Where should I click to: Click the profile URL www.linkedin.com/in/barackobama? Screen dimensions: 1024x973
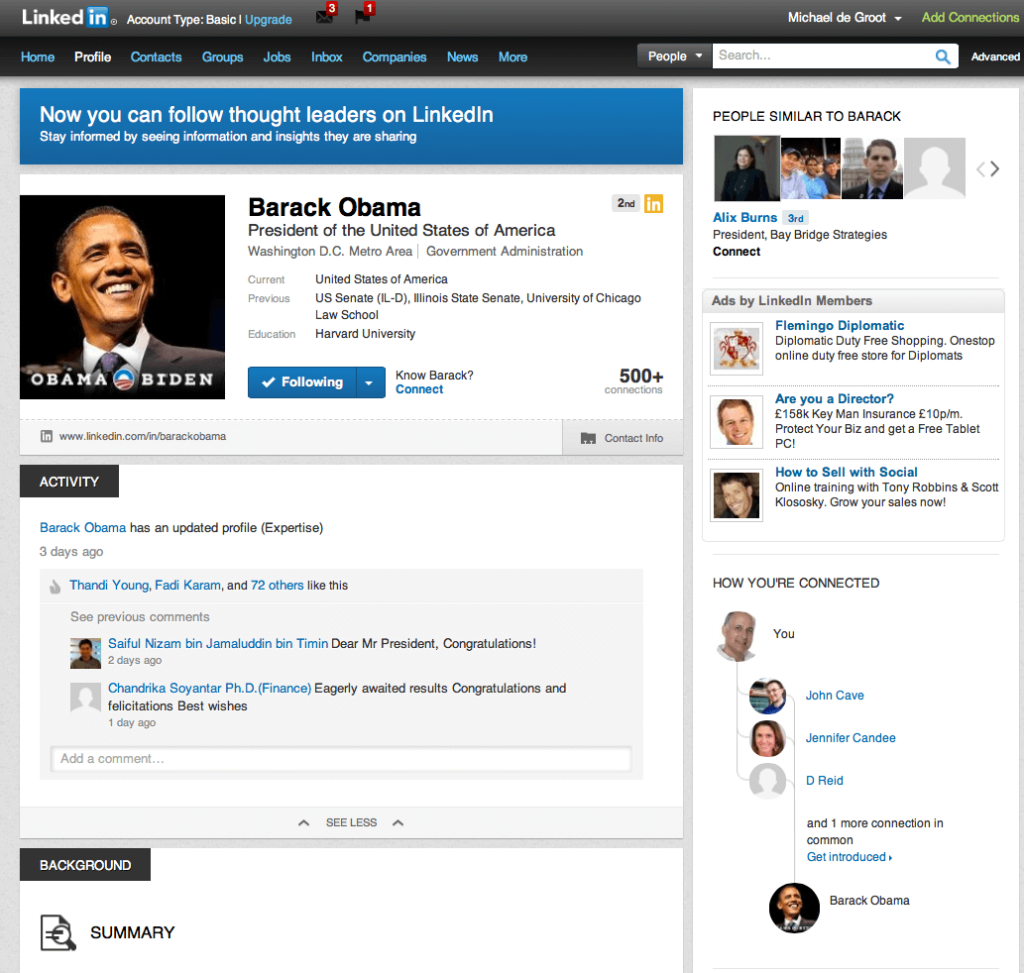pyautogui.click(x=142, y=436)
